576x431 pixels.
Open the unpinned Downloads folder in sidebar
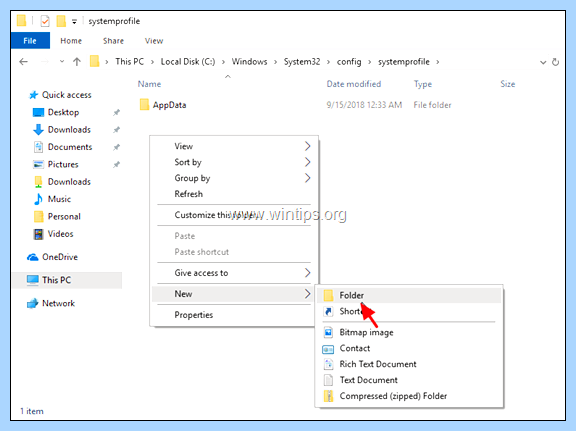[x=69, y=182]
